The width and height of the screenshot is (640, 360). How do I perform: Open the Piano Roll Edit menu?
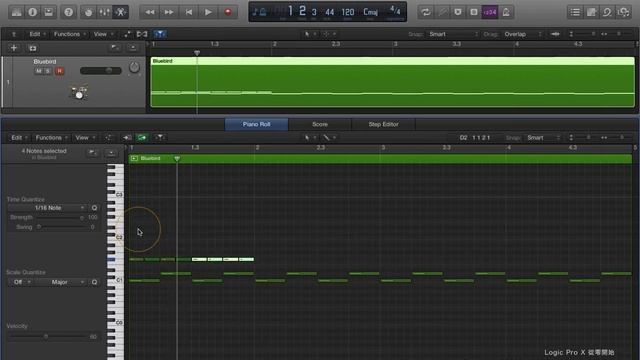19,138
